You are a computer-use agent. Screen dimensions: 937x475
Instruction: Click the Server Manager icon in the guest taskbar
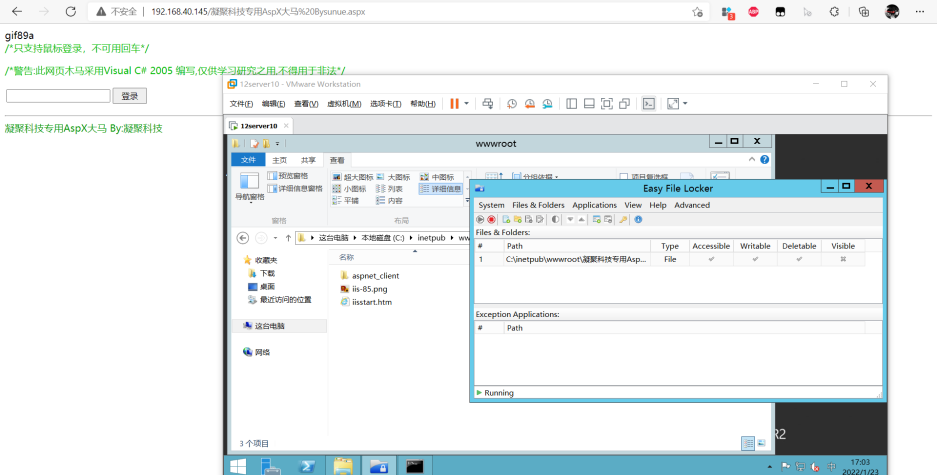point(271,466)
